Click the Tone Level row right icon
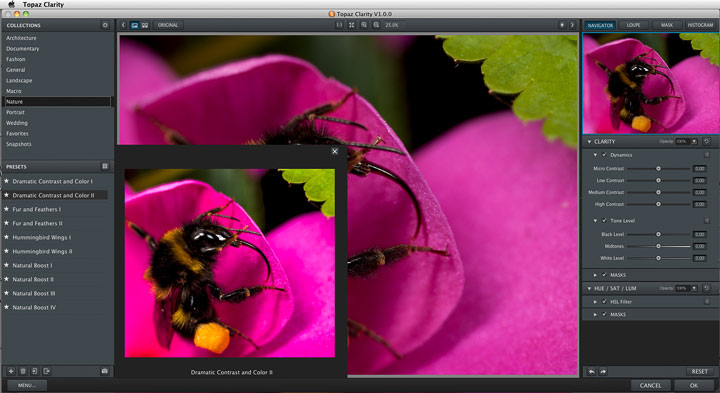This screenshot has width=720, height=393. point(707,221)
